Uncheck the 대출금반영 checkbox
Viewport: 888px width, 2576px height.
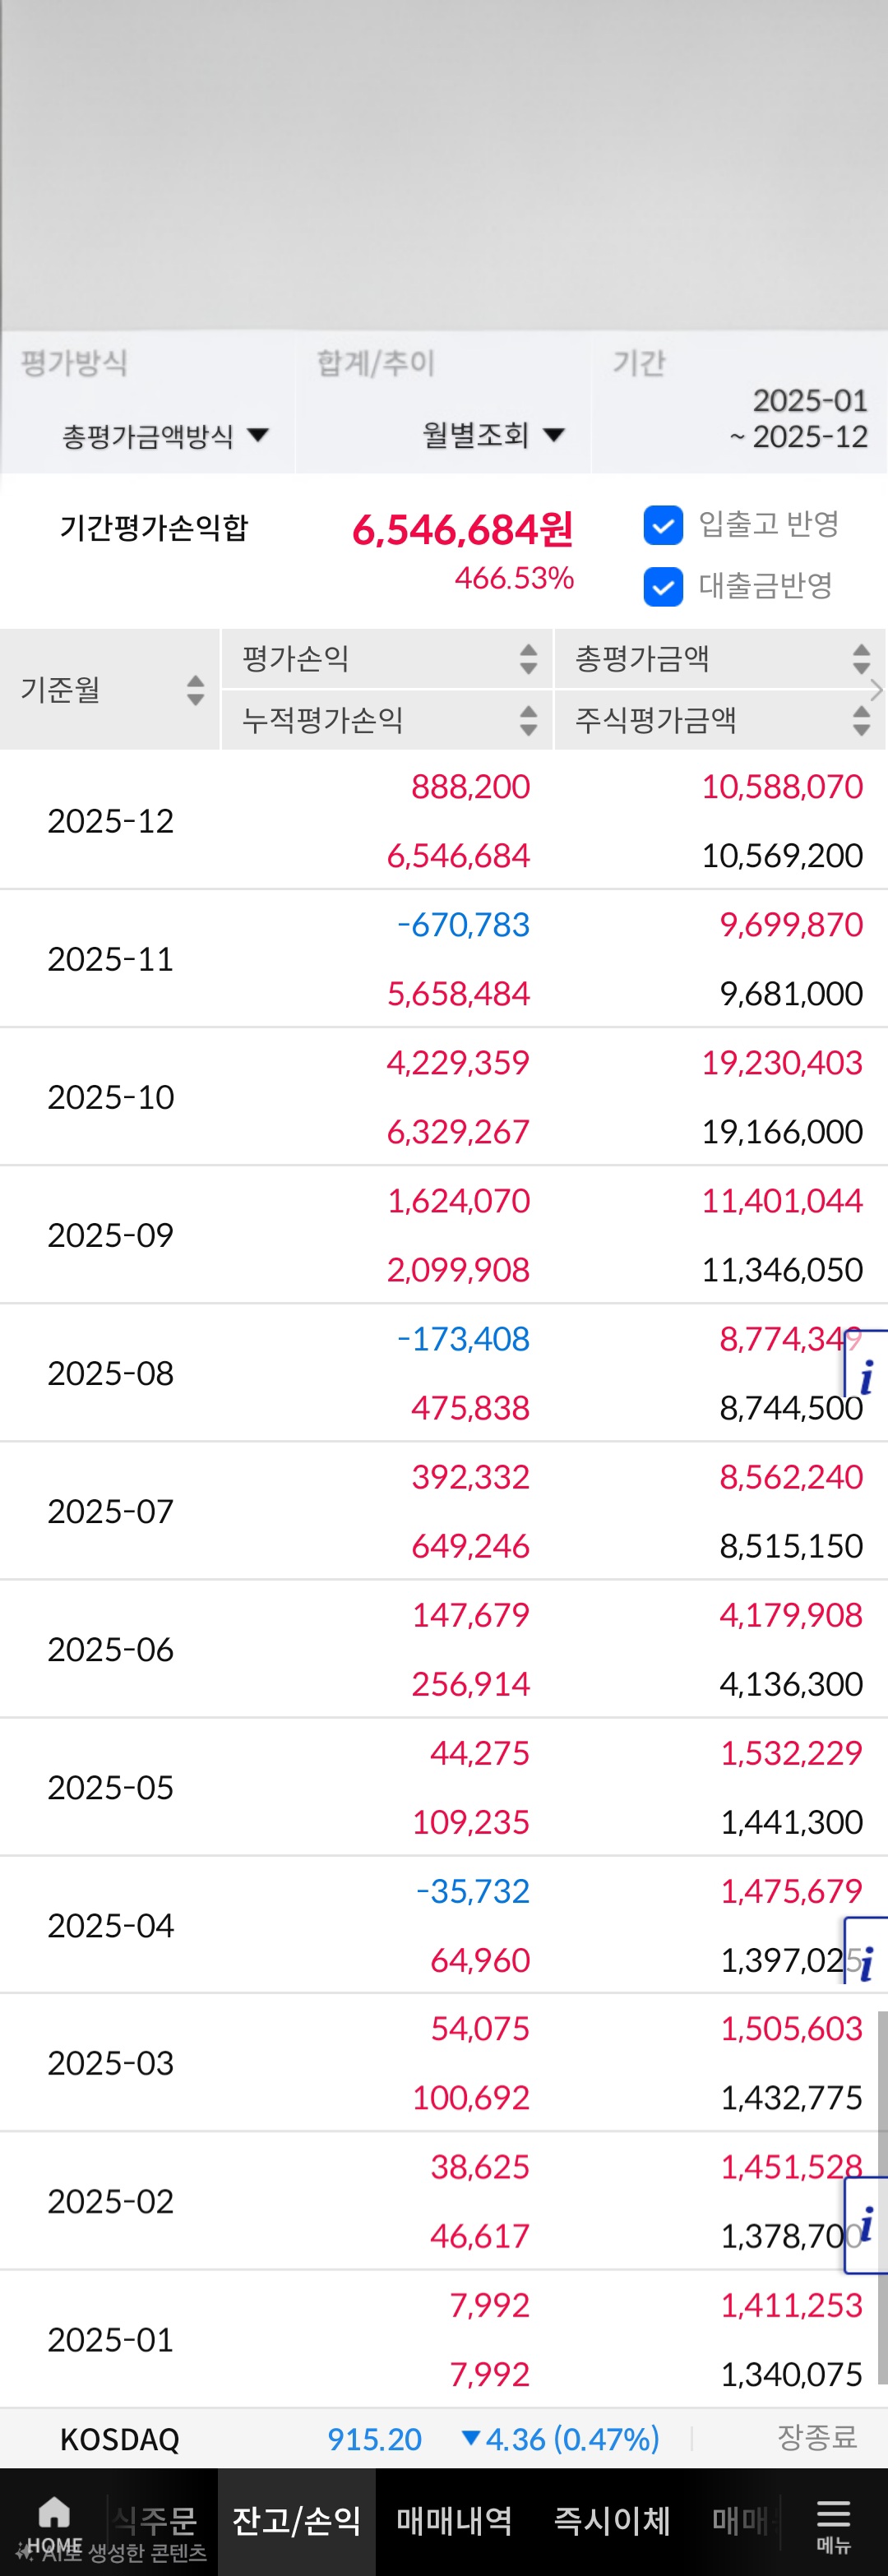coord(663,587)
